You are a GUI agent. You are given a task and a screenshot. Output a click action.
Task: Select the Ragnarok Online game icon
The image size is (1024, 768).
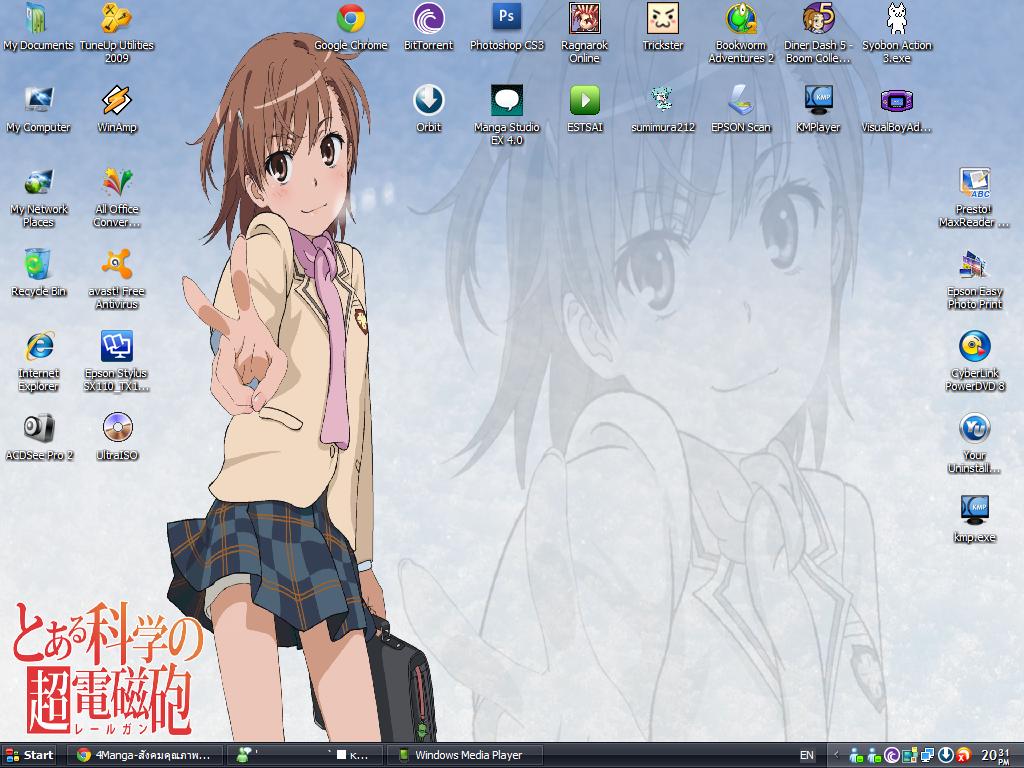pyautogui.click(x=584, y=33)
